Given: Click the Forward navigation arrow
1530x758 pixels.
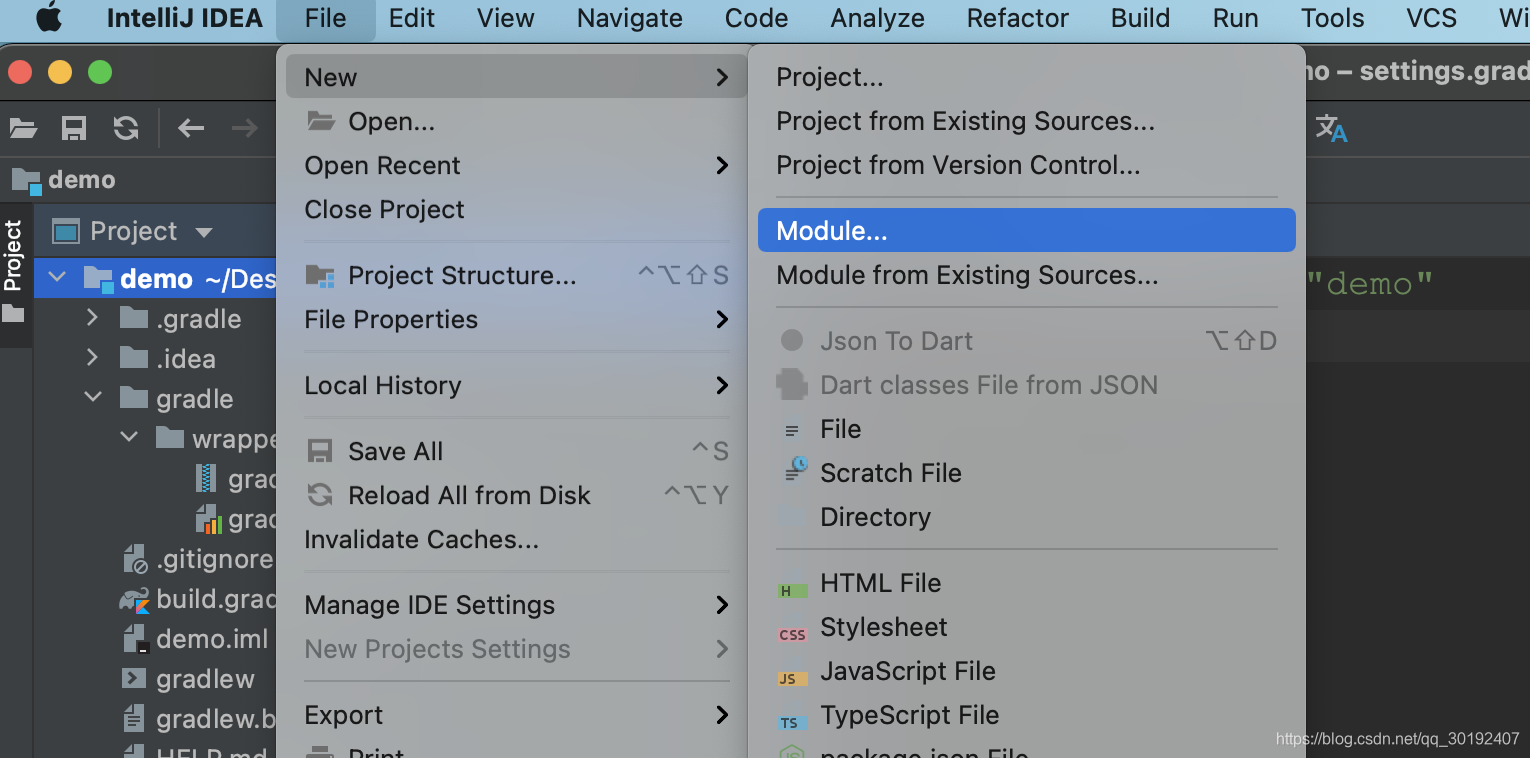Looking at the screenshot, I should (244, 128).
